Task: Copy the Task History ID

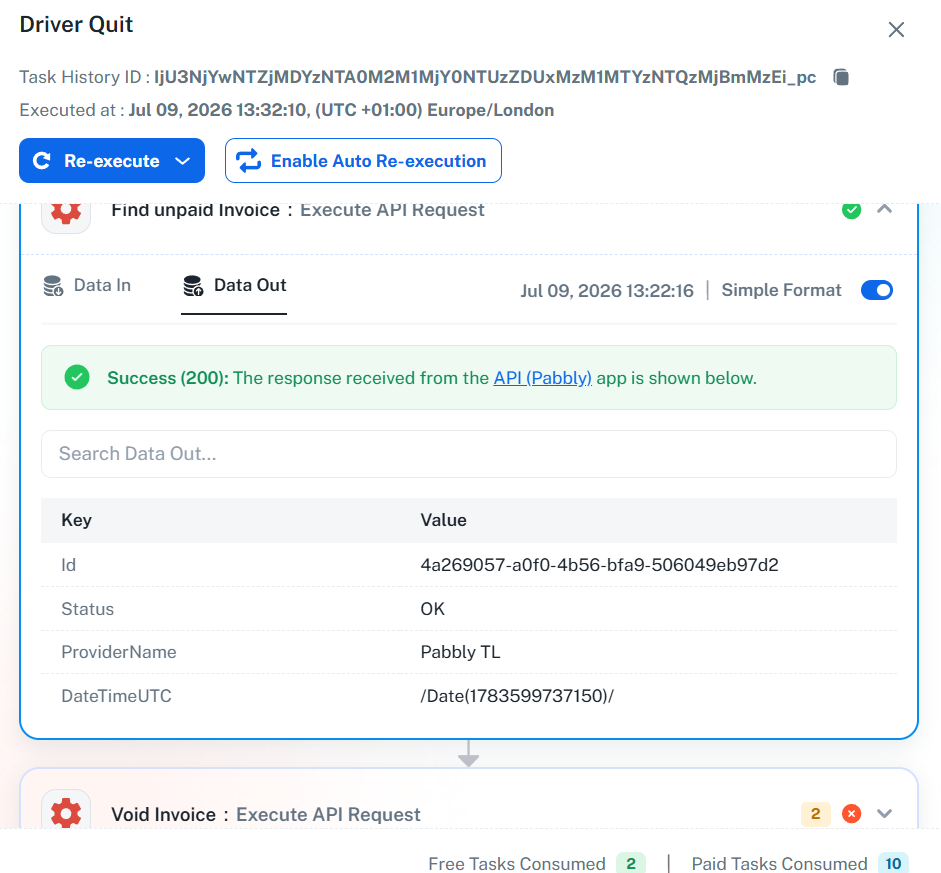Action: [841, 77]
